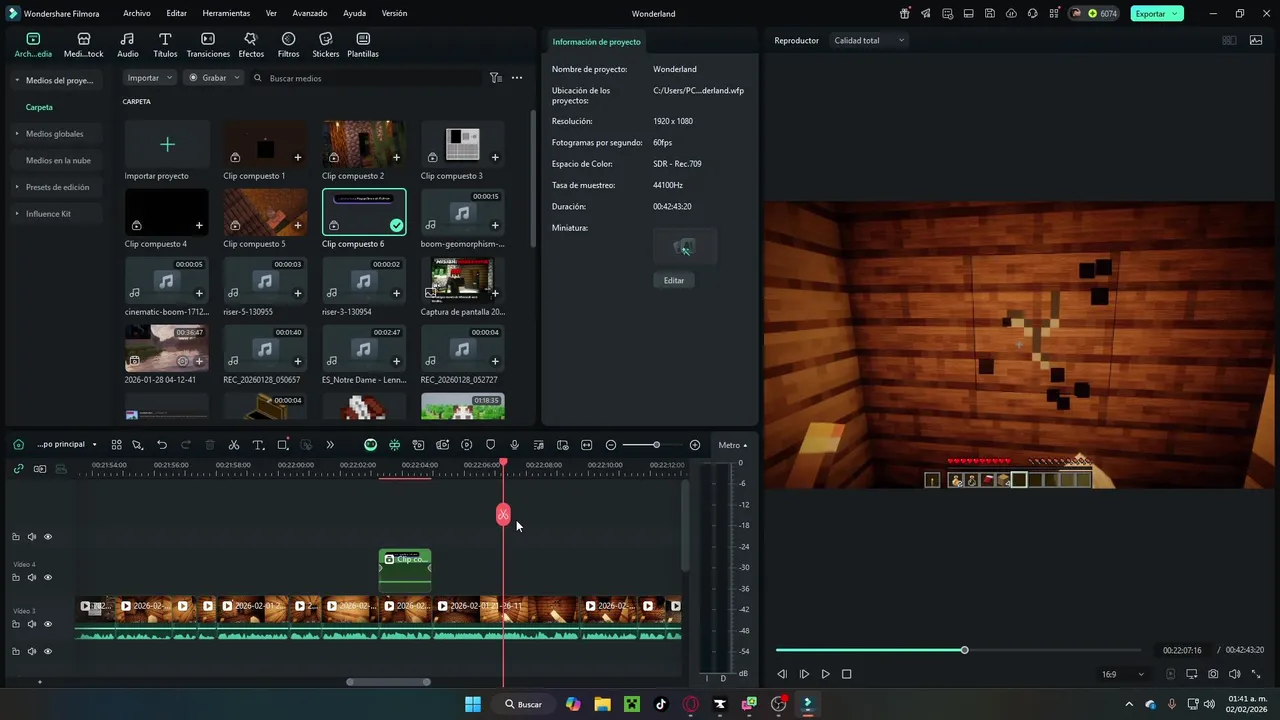Open the Metro audio meter dropdown
Image resolution: width=1280 pixels, height=720 pixels.
point(733,445)
